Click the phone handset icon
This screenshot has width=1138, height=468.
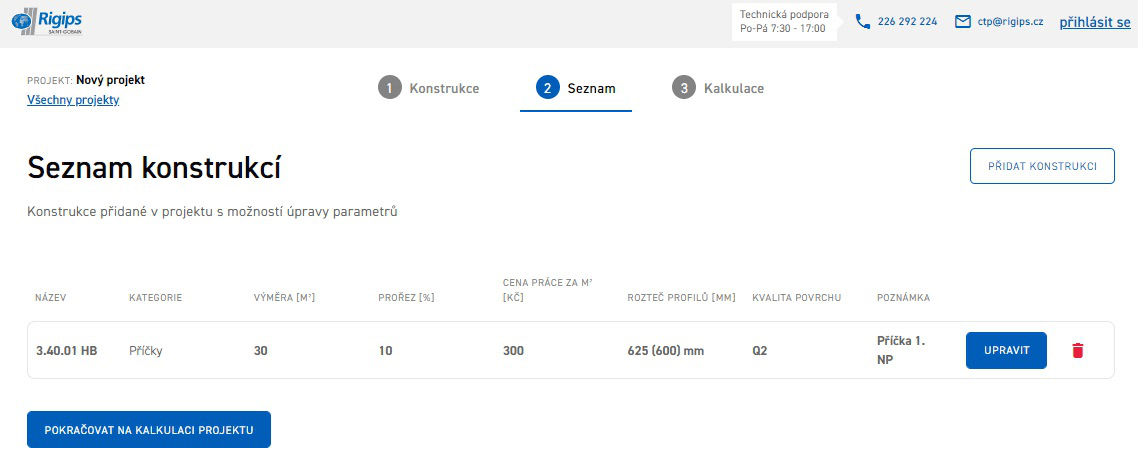tap(862, 22)
